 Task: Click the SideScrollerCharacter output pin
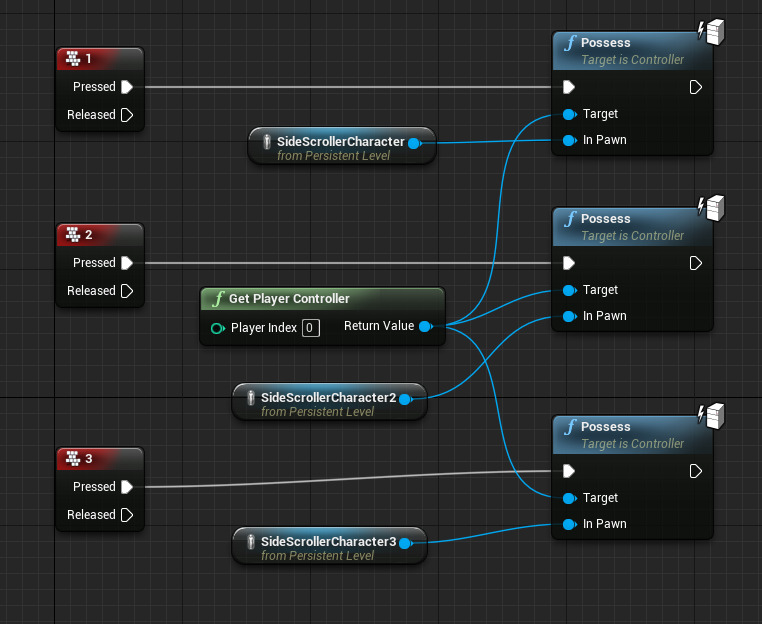(x=415, y=143)
